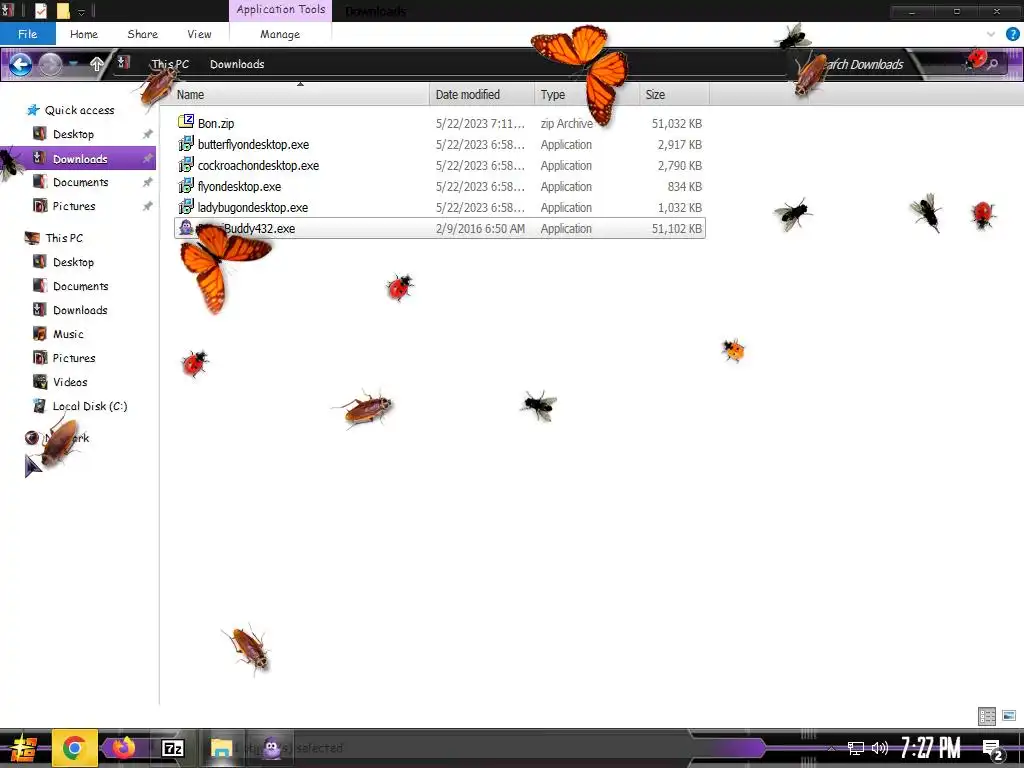Viewport: 1024px width, 768px height.
Task: Open the quick access toolbar dropdown
Action: [x=81, y=11]
